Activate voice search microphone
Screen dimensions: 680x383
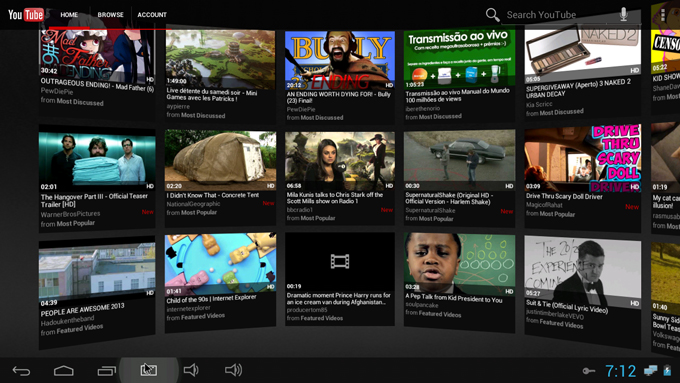click(x=624, y=14)
